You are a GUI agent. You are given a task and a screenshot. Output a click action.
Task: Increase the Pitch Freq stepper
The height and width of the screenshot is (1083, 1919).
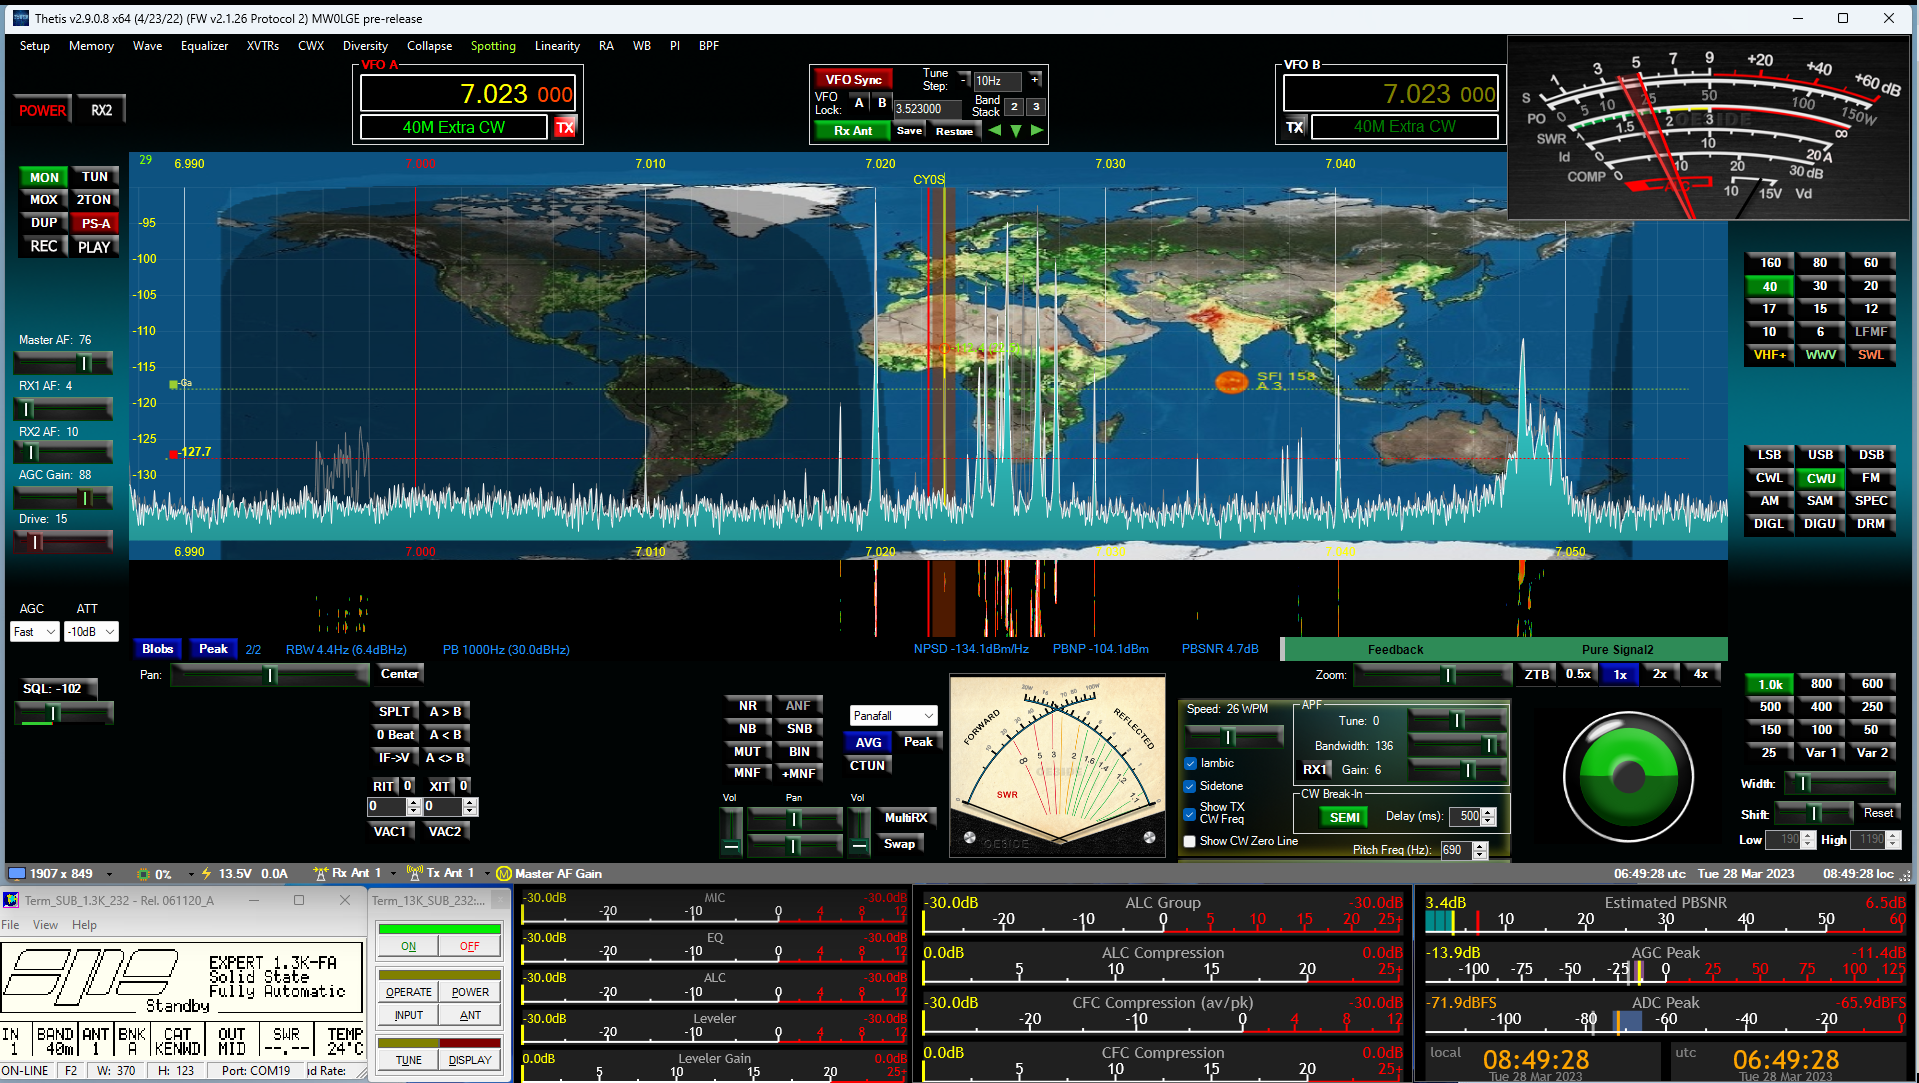[1481, 846]
